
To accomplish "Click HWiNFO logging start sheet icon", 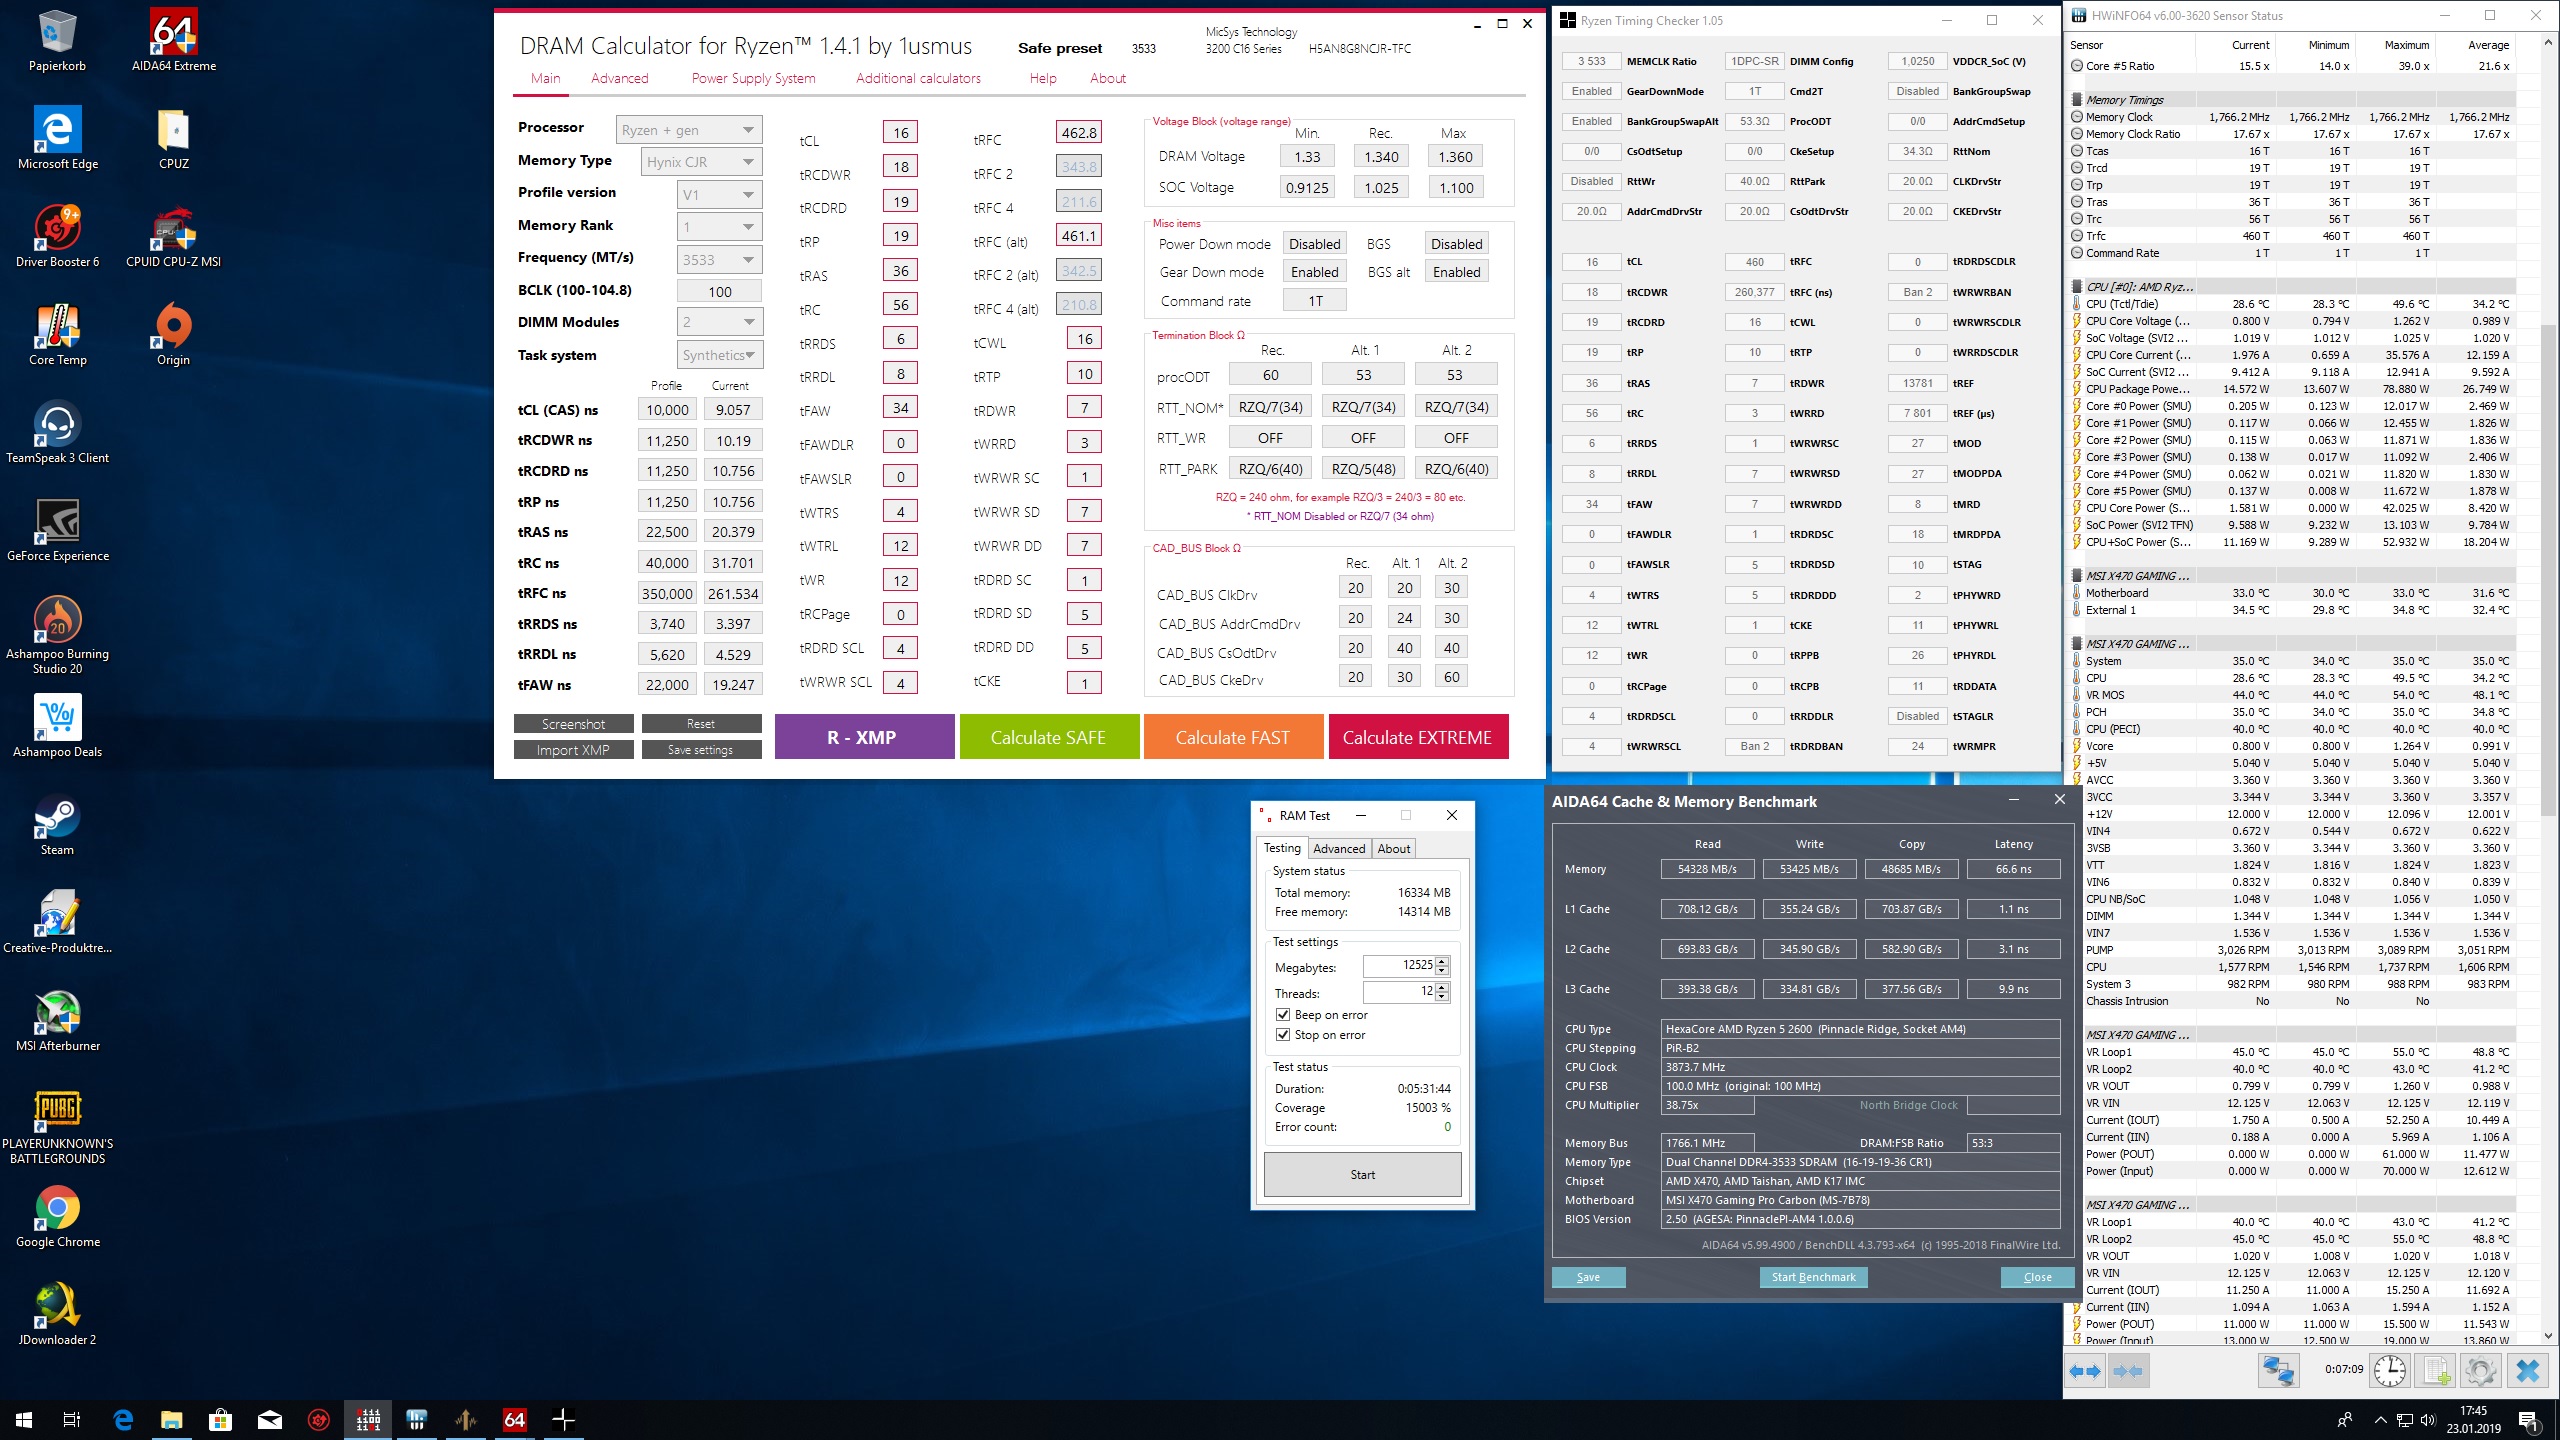I will 2435,1371.
